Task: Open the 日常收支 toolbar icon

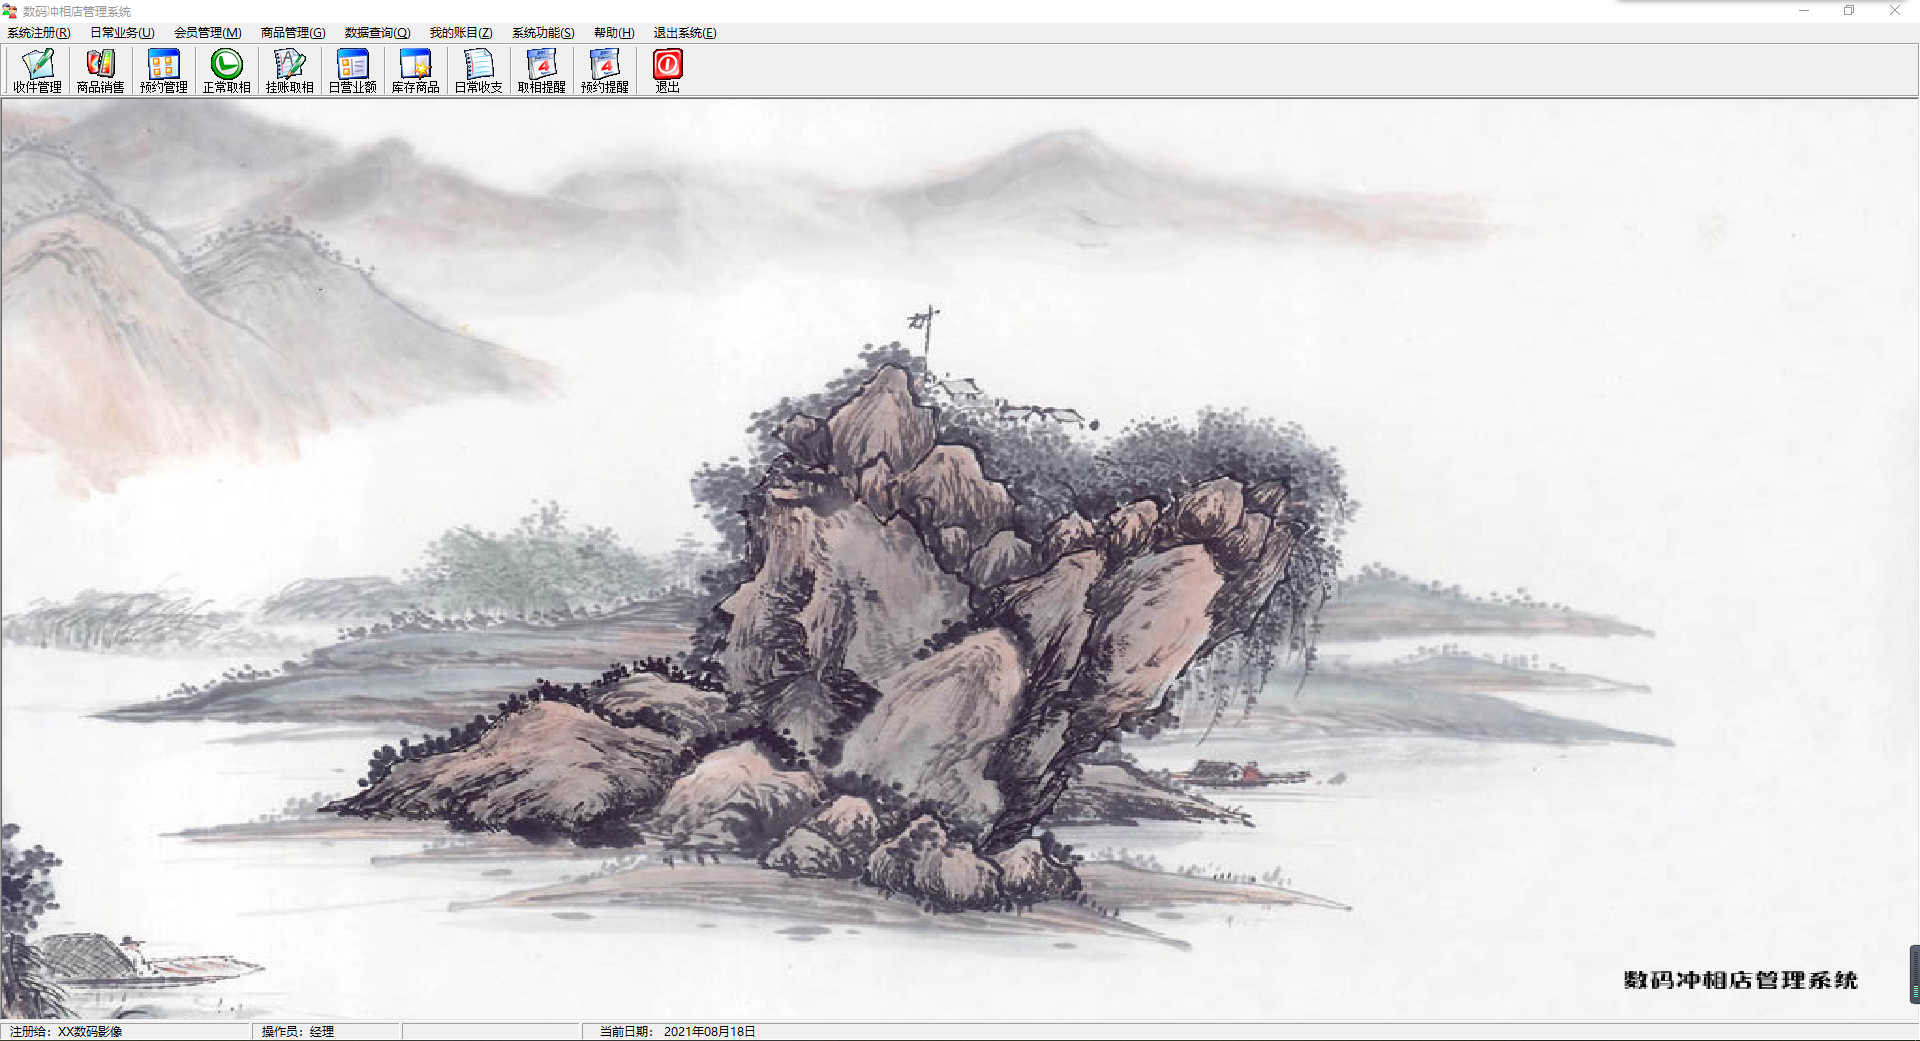Action: point(479,71)
